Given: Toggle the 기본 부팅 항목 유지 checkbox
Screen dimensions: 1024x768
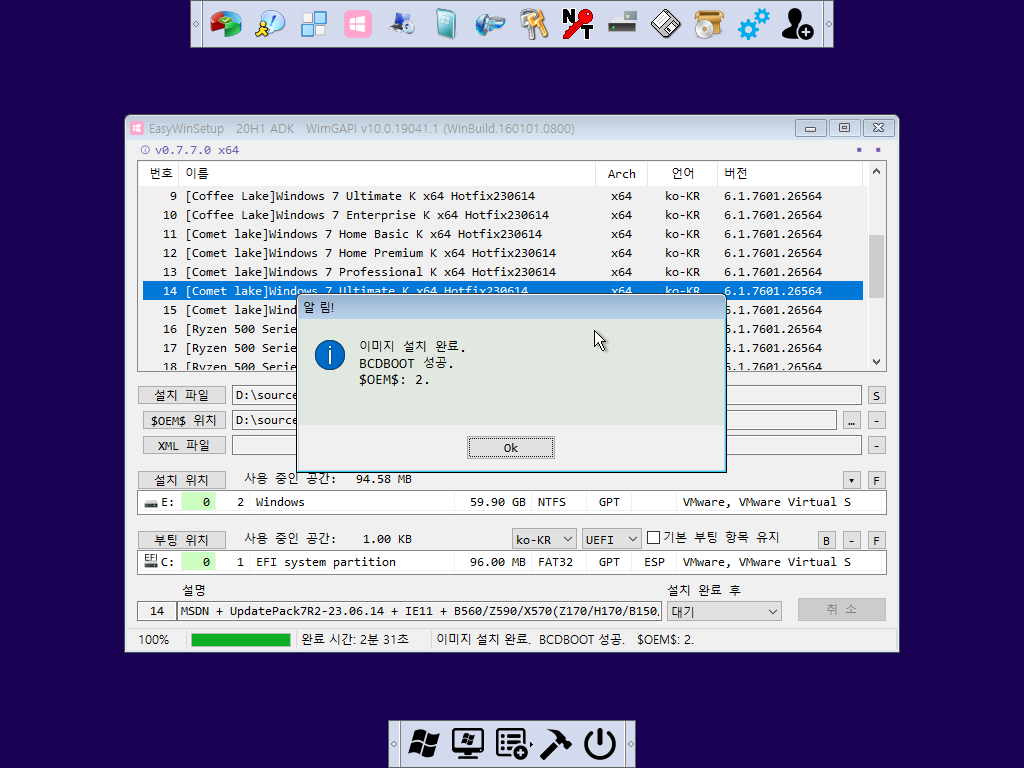Looking at the screenshot, I should coord(653,537).
